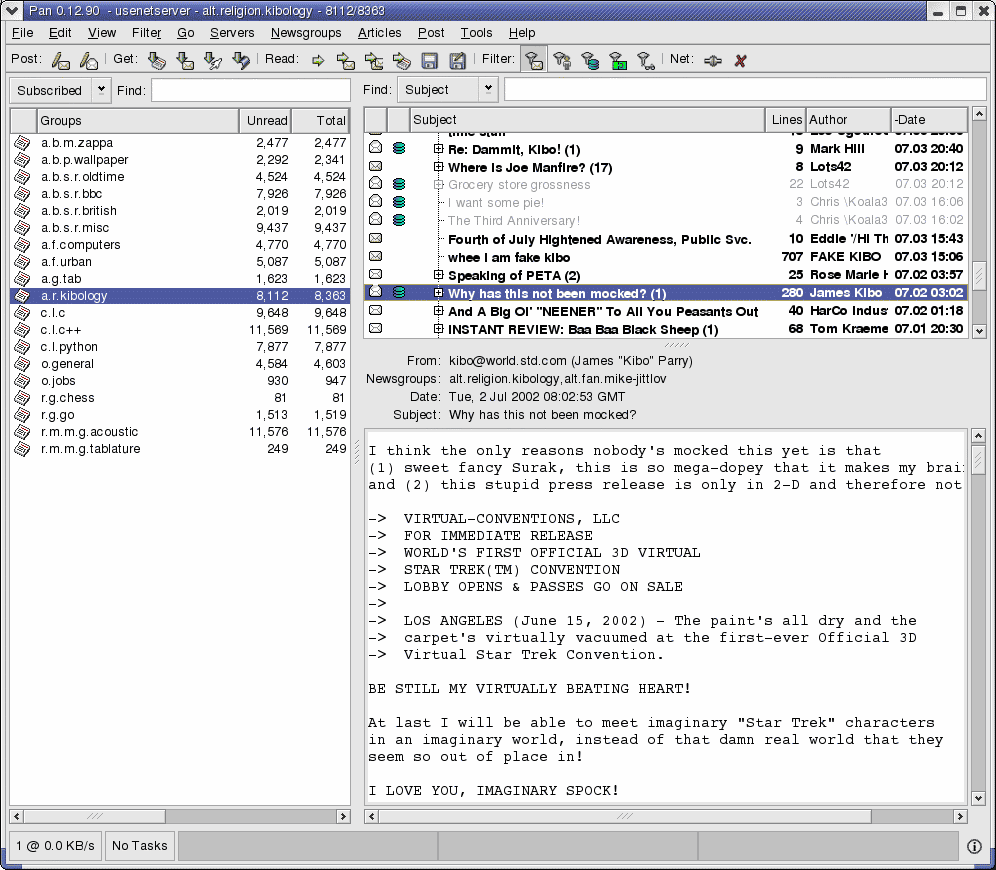
Task: Select the c.l.c++ newsgroup row
Action: (x=180, y=330)
